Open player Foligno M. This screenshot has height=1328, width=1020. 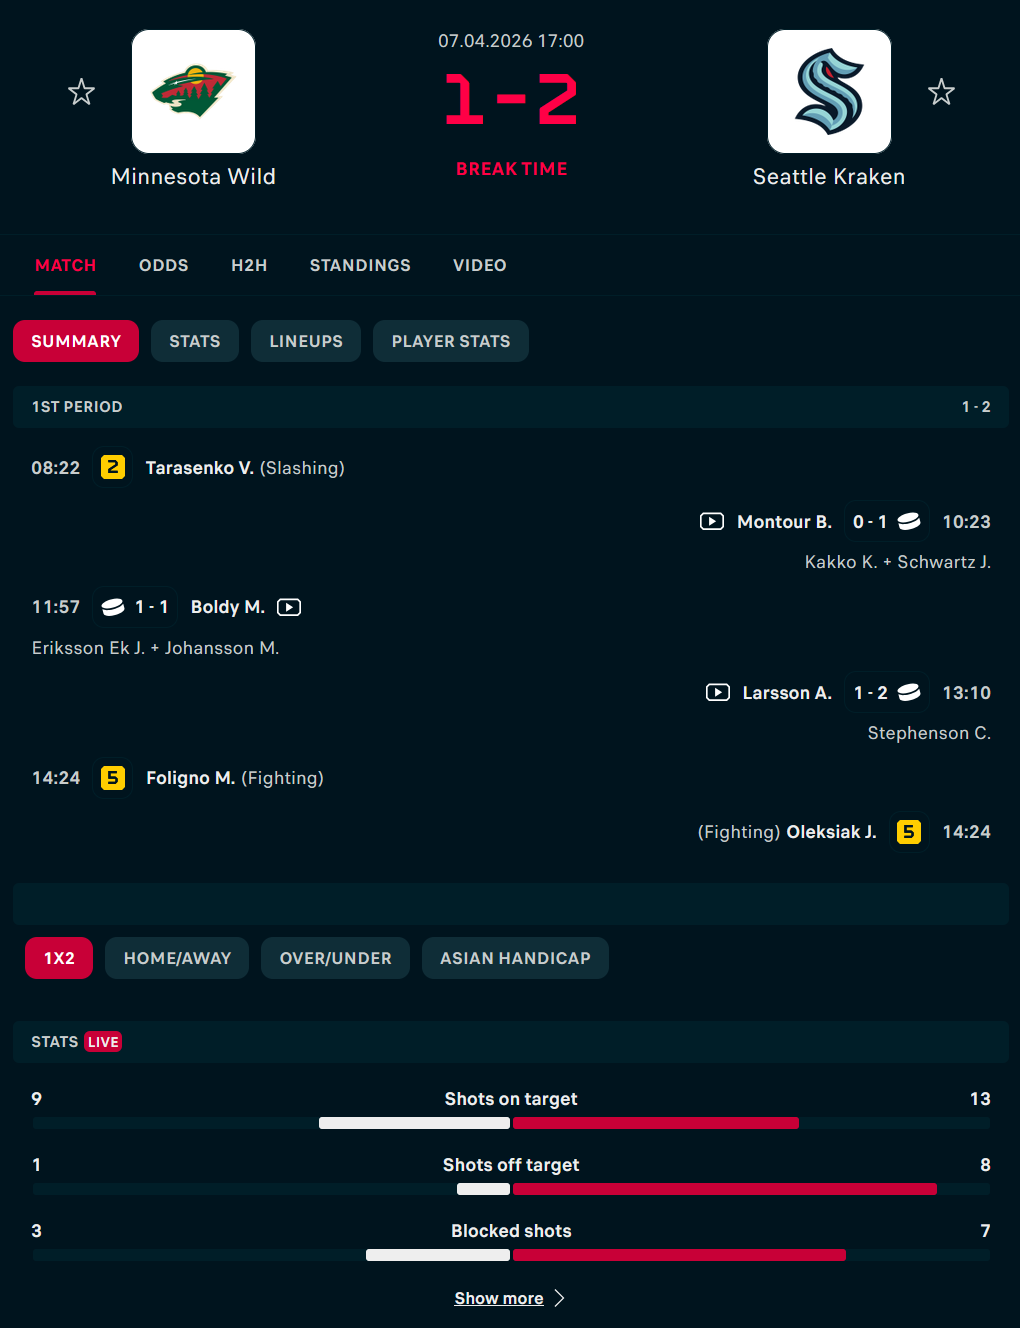(x=190, y=778)
